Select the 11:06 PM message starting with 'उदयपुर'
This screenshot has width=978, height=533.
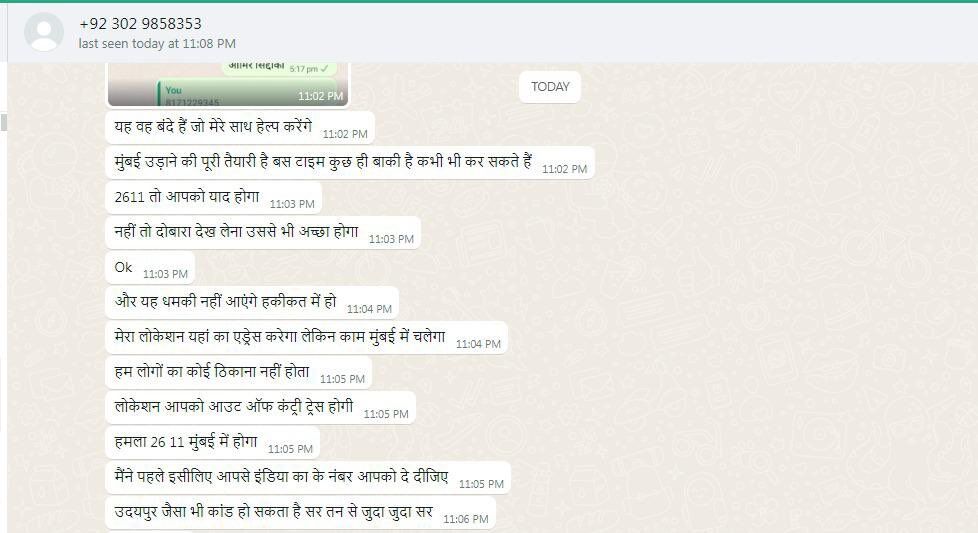(x=301, y=512)
